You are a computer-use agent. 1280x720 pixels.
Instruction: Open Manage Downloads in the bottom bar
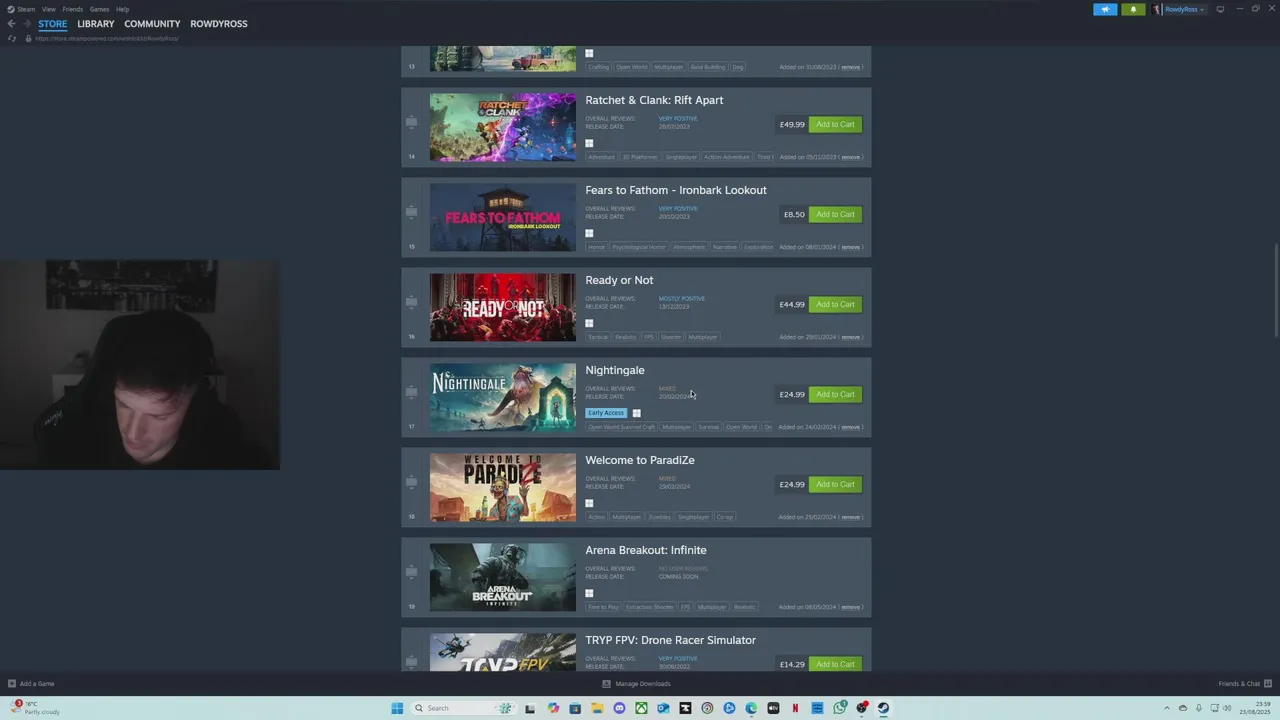pos(636,684)
